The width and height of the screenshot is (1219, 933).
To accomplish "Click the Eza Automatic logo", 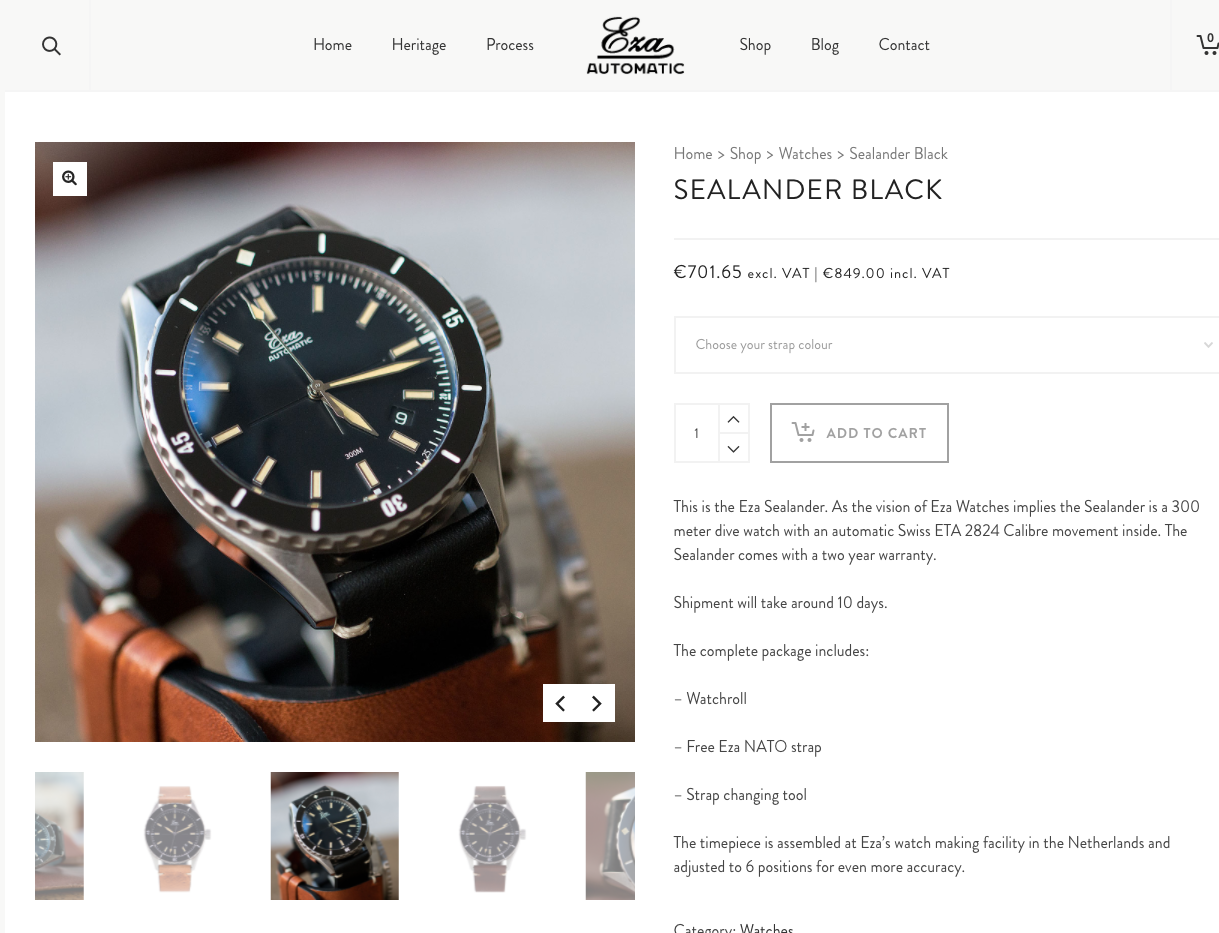I will click(x=635, y=45).
